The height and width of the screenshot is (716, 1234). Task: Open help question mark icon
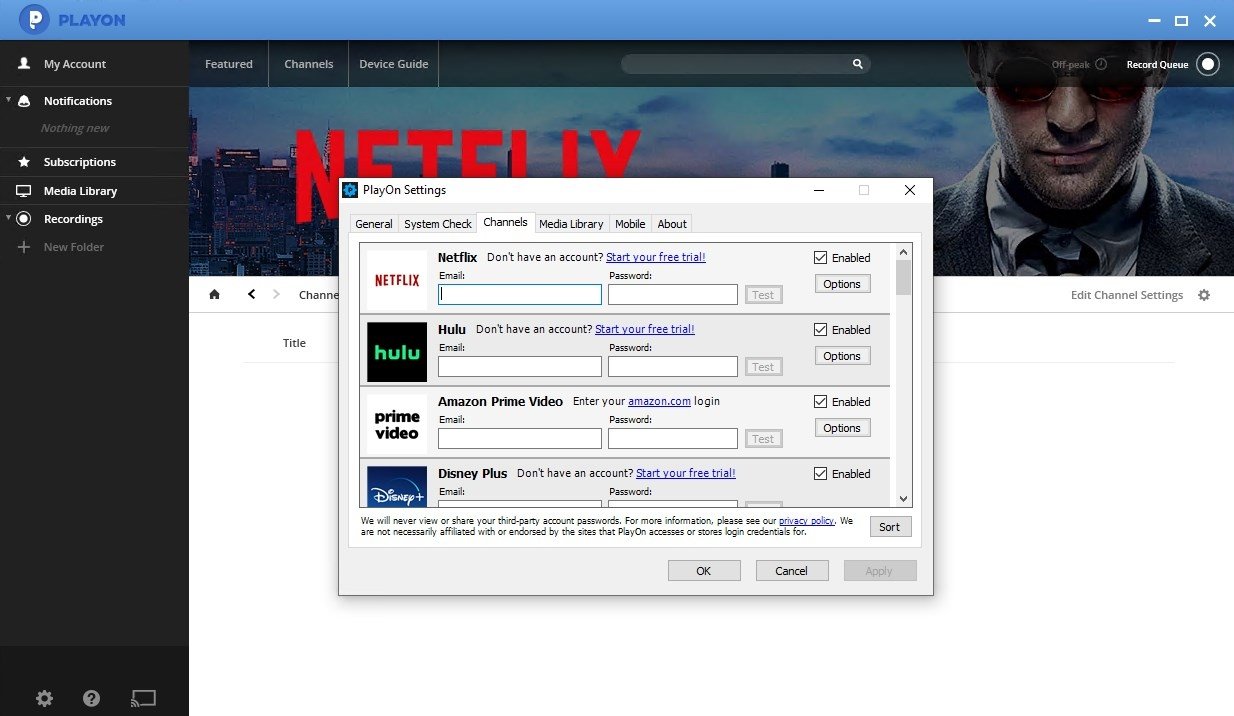92,698
